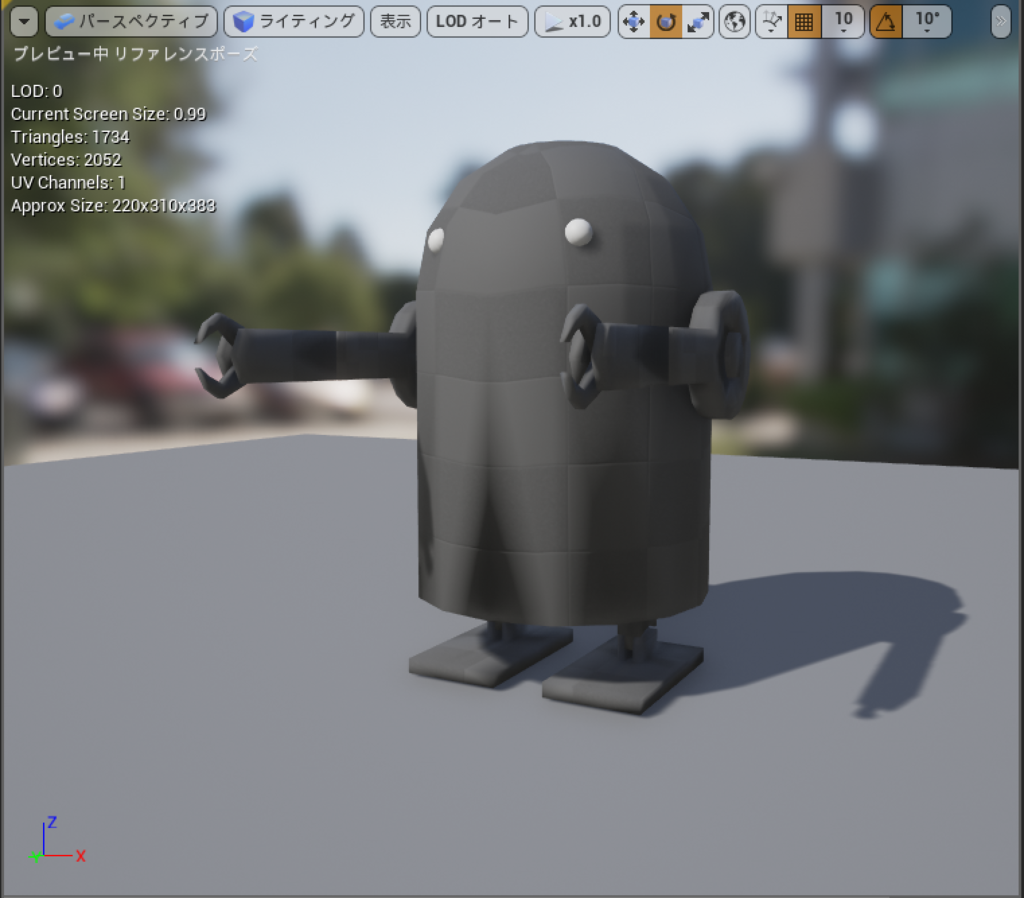Open the rotation snap 10° dropdown

pos(927,22)
